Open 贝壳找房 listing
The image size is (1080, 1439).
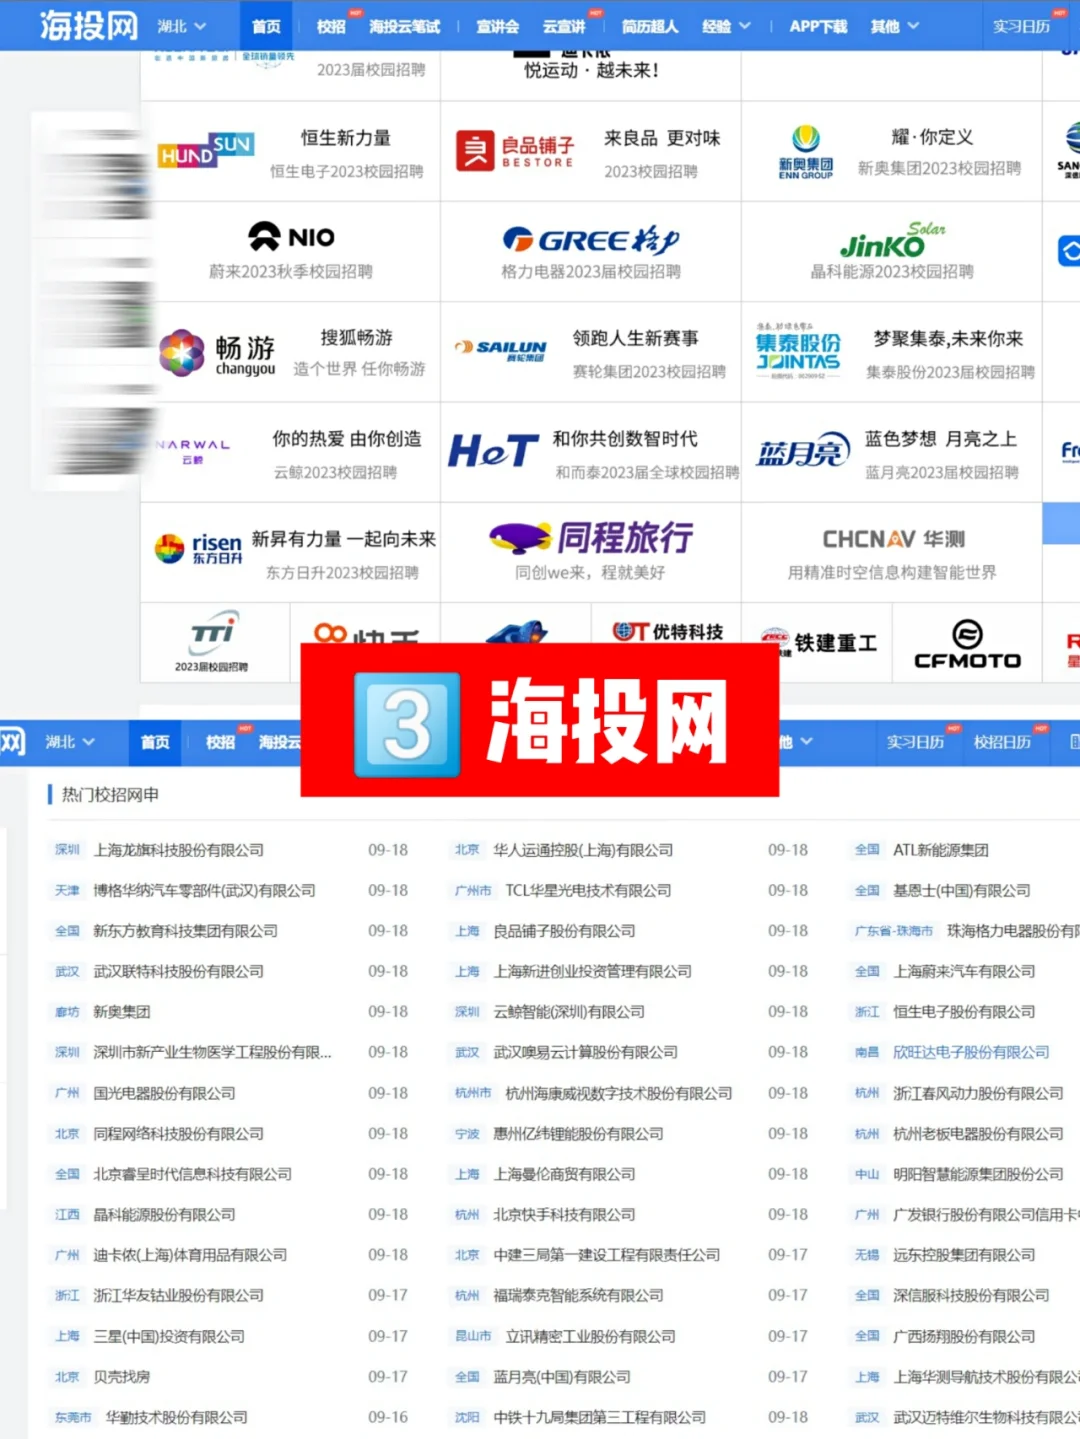point(122,1377)
